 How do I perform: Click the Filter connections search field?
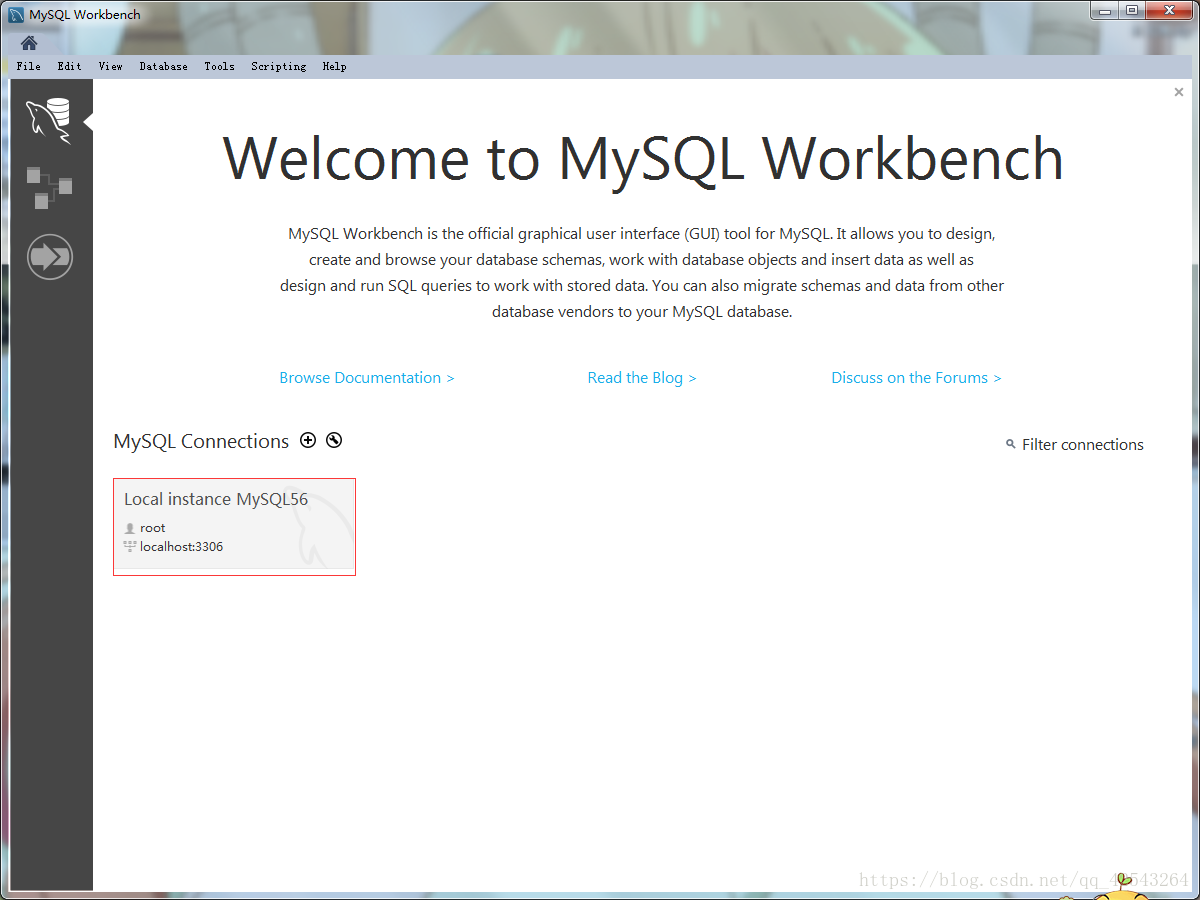point(1083,444)
